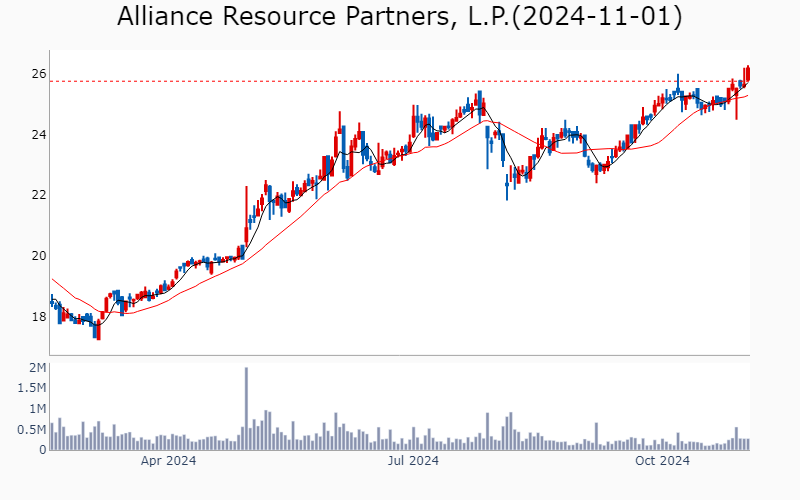Click the red dashed horizontal resistance line
Image resolution: width=800 pixels, height=500 pixels.
pyautogui.click(x=399, y=81)
